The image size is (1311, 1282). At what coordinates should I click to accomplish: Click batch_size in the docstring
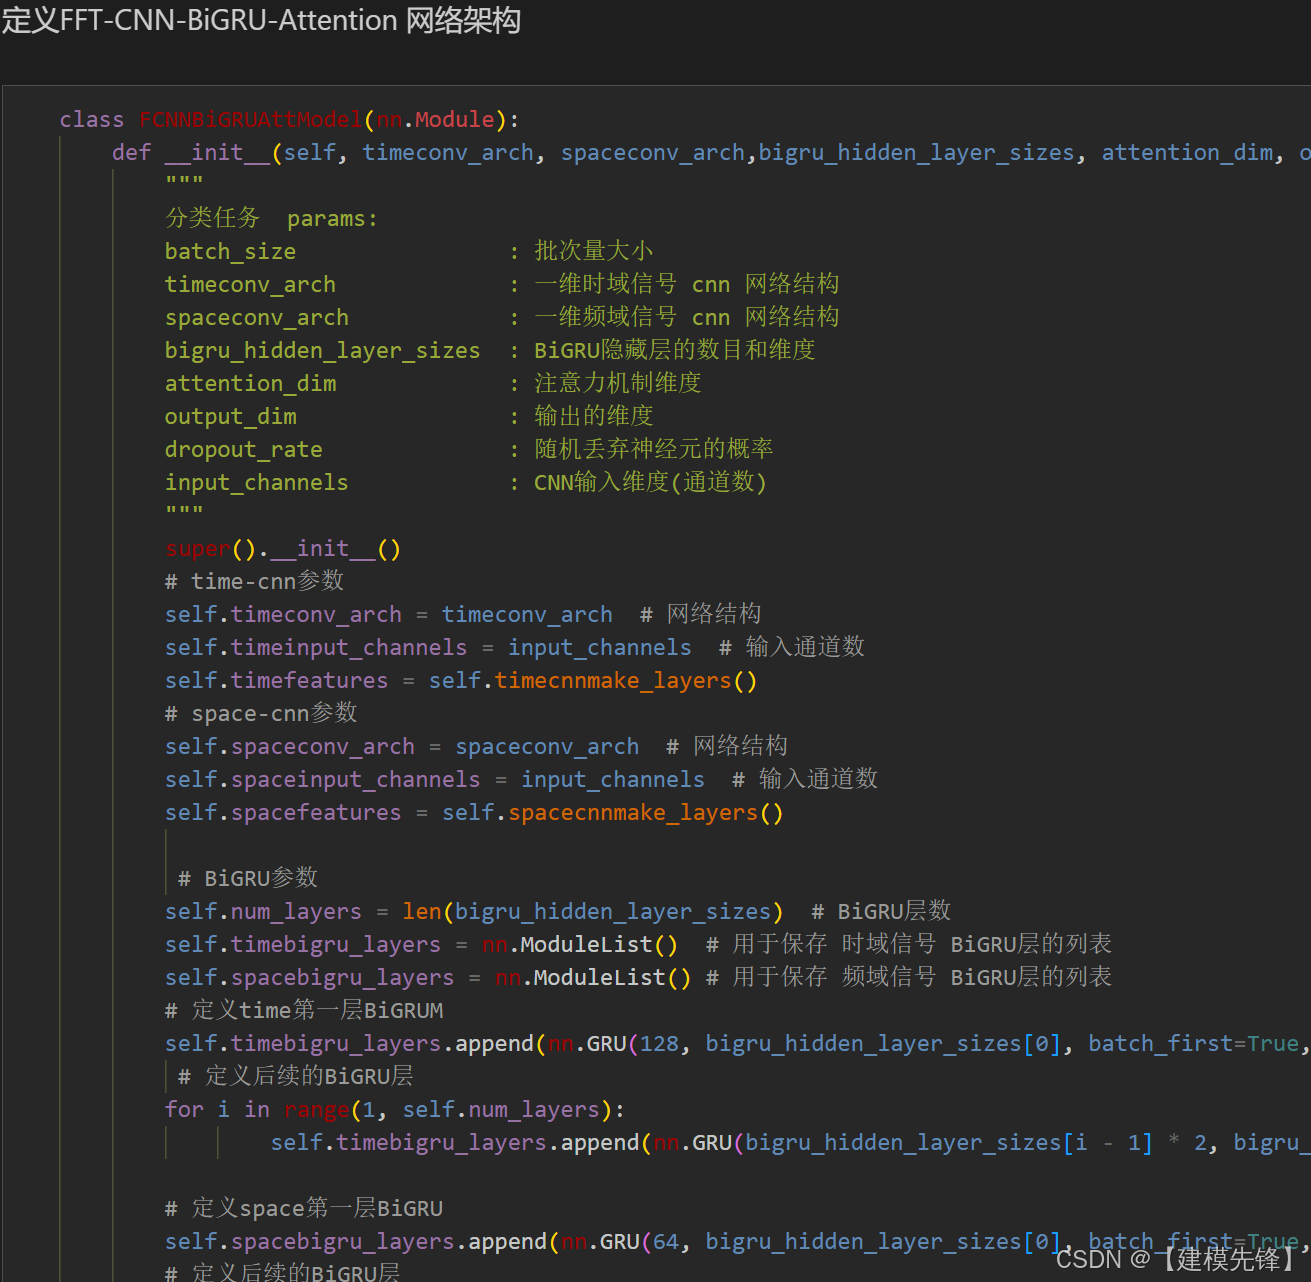230,252
